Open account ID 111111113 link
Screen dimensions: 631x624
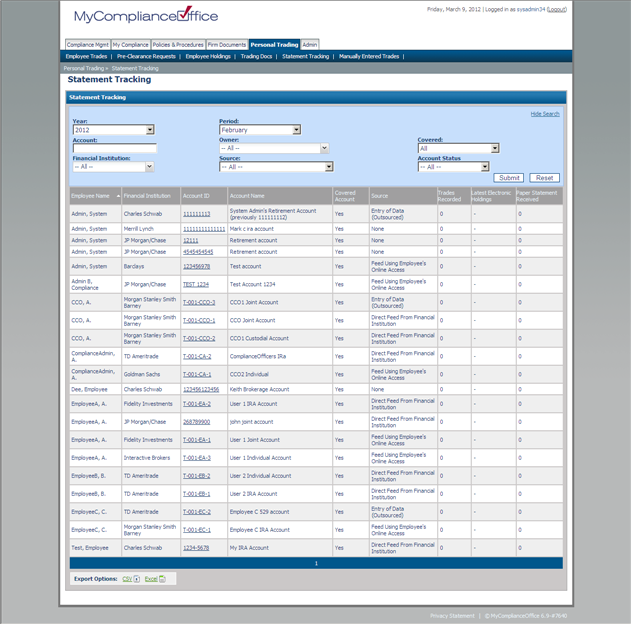(196, 214)
